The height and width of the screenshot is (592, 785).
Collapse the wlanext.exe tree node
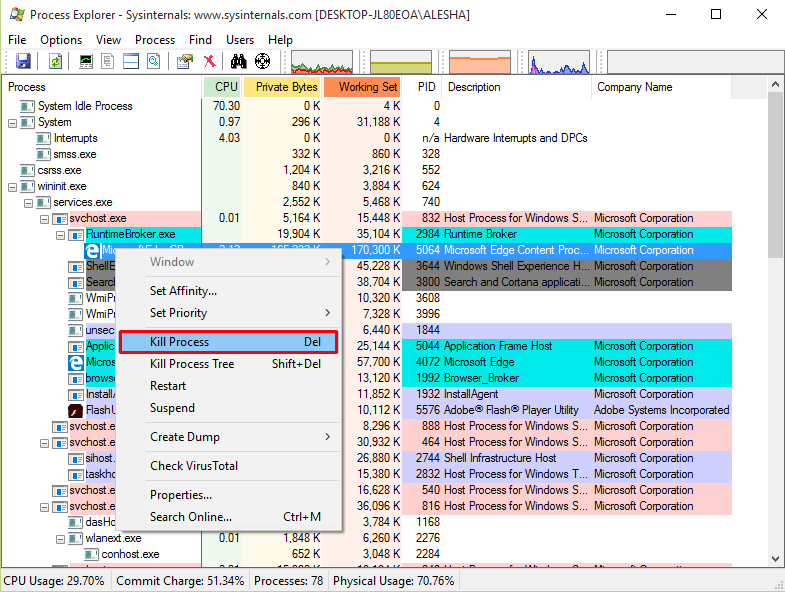click(61, 539)
